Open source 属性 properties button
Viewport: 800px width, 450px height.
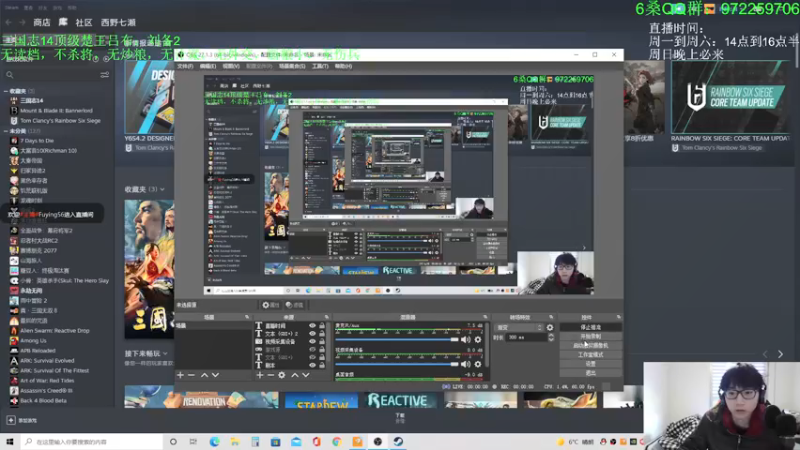point(271,305)
